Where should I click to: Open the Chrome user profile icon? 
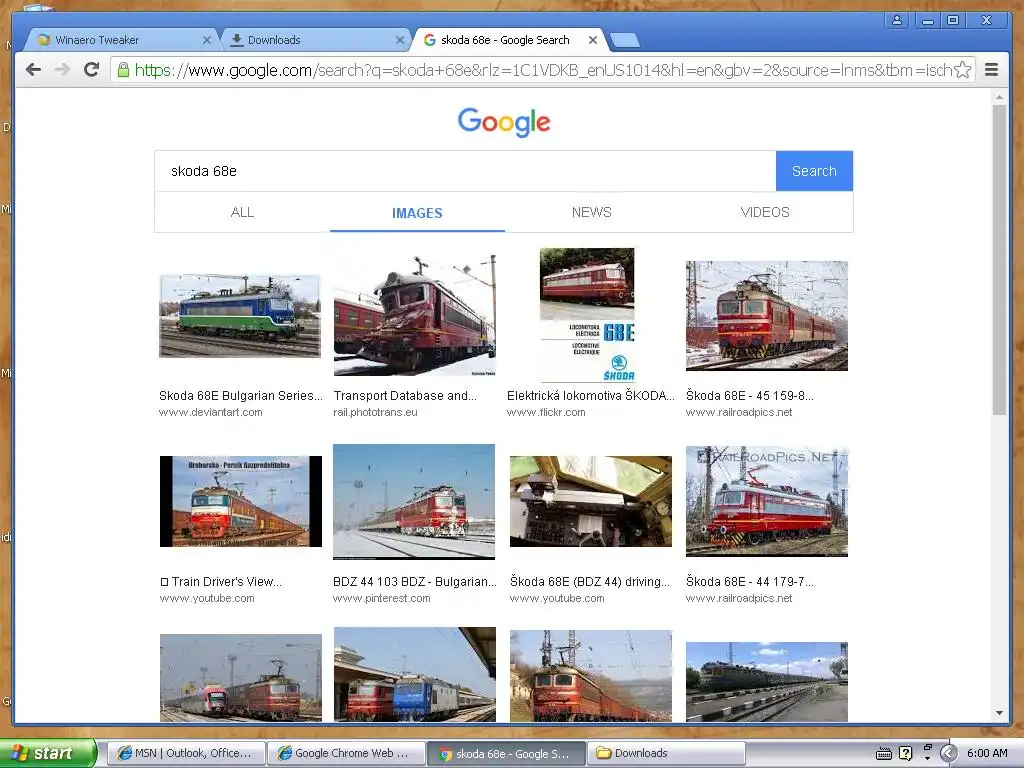[897, 20]
